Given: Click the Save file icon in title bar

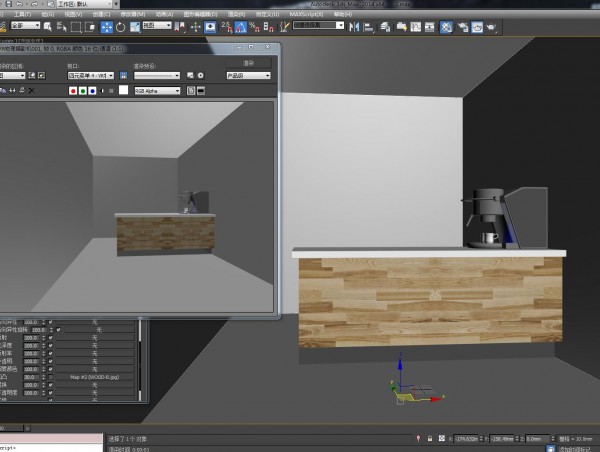Looking at the screenshot, I should pos(8,4).
